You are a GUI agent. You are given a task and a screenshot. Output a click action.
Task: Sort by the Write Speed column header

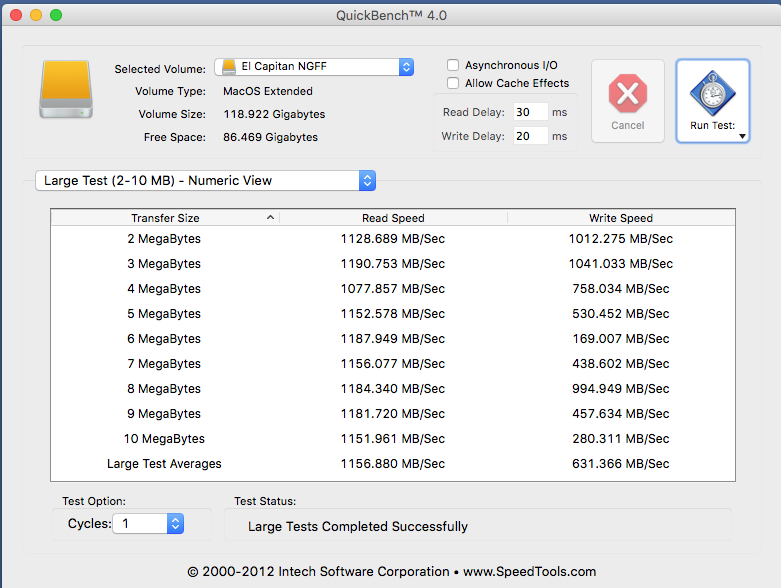621,218
